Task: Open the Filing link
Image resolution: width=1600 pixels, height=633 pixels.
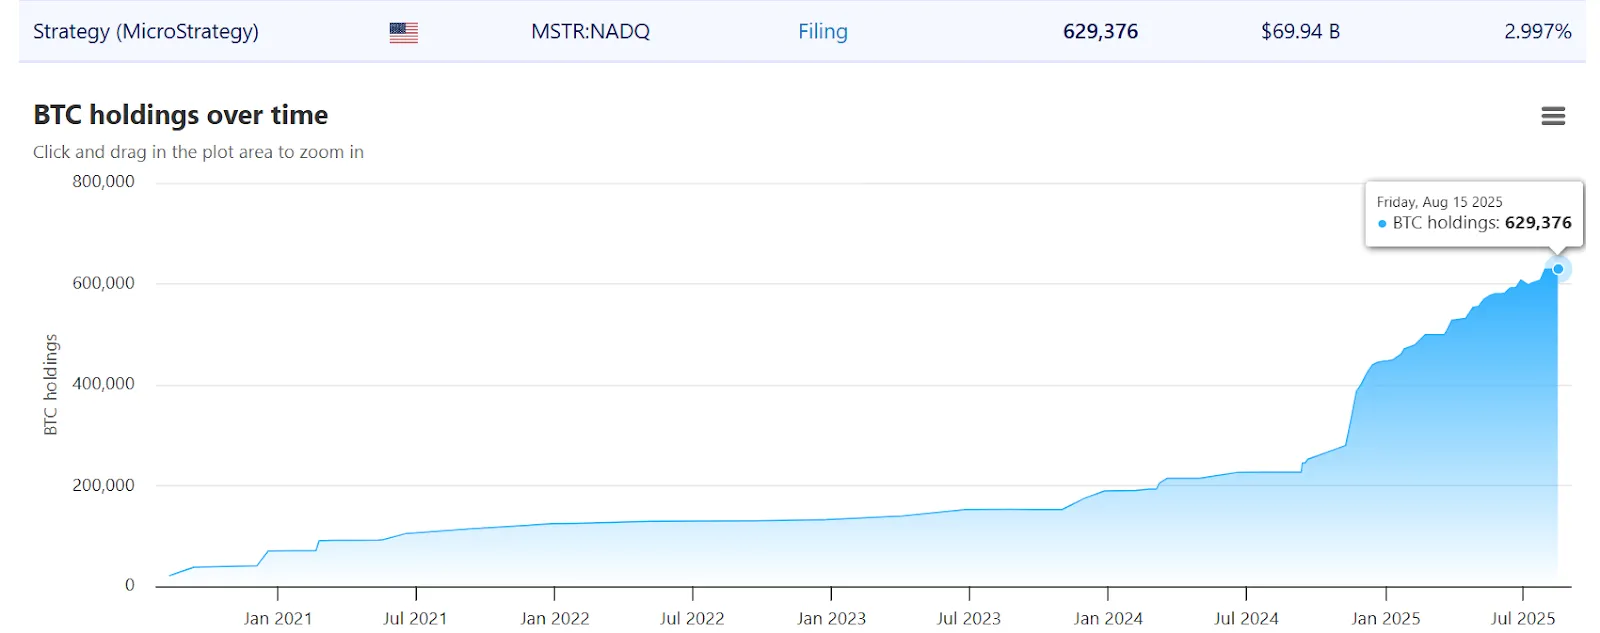Action: [822, 32]
